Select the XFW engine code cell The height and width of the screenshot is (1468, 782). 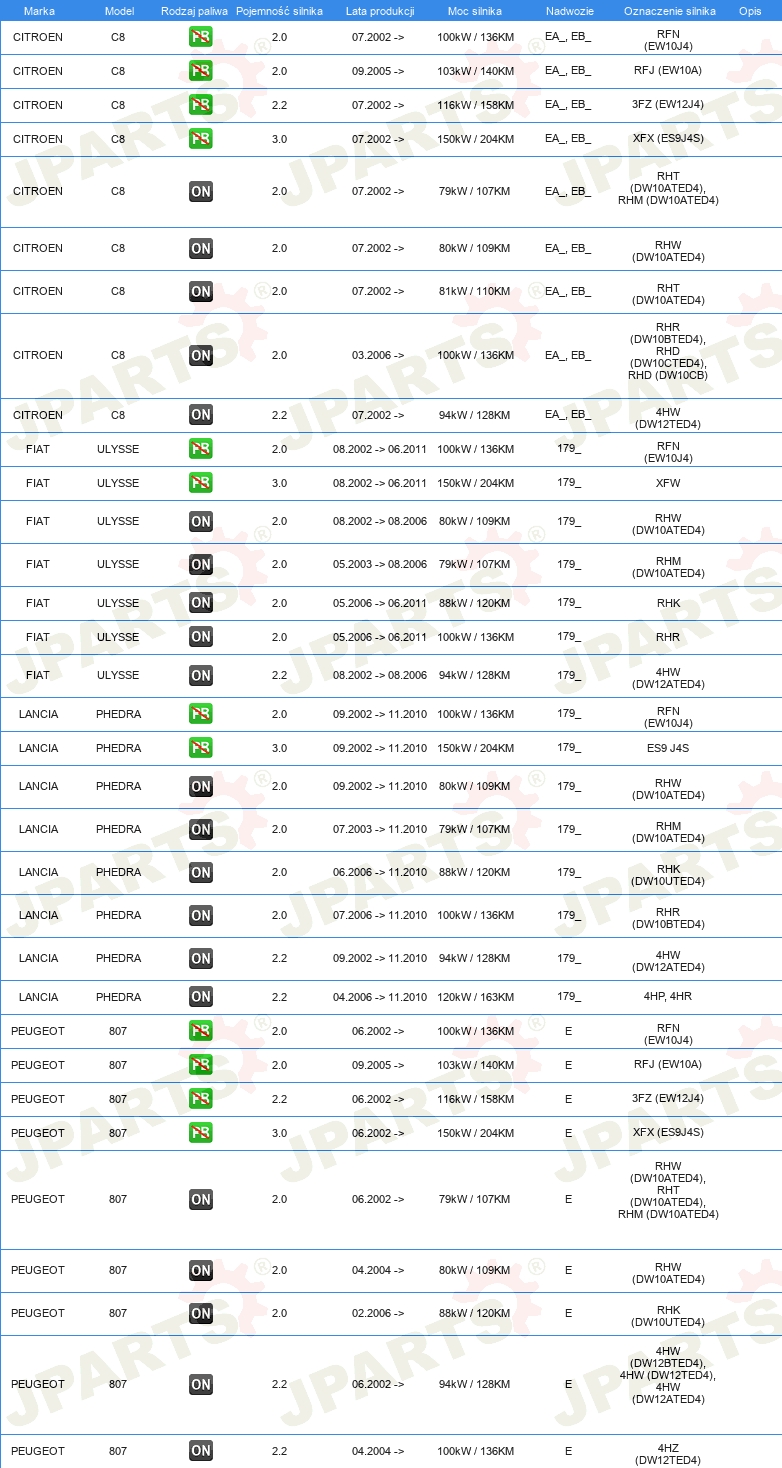point(668,483)
